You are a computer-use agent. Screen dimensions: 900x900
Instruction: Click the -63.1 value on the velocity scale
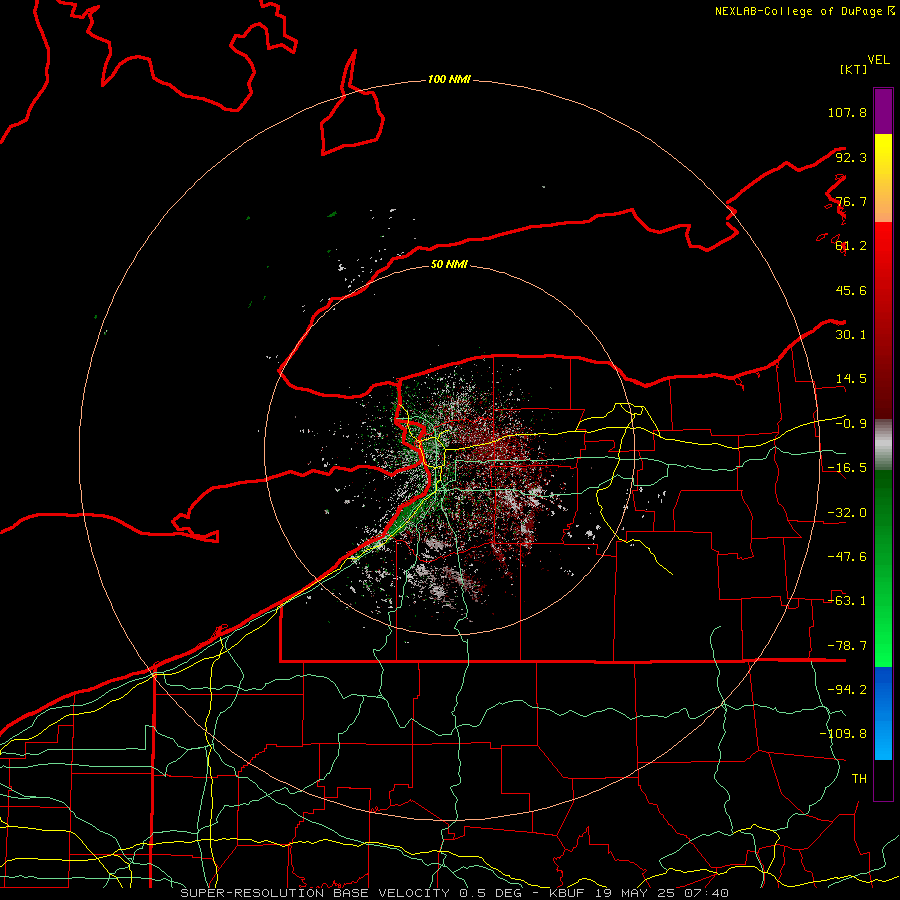pos(847,601)
